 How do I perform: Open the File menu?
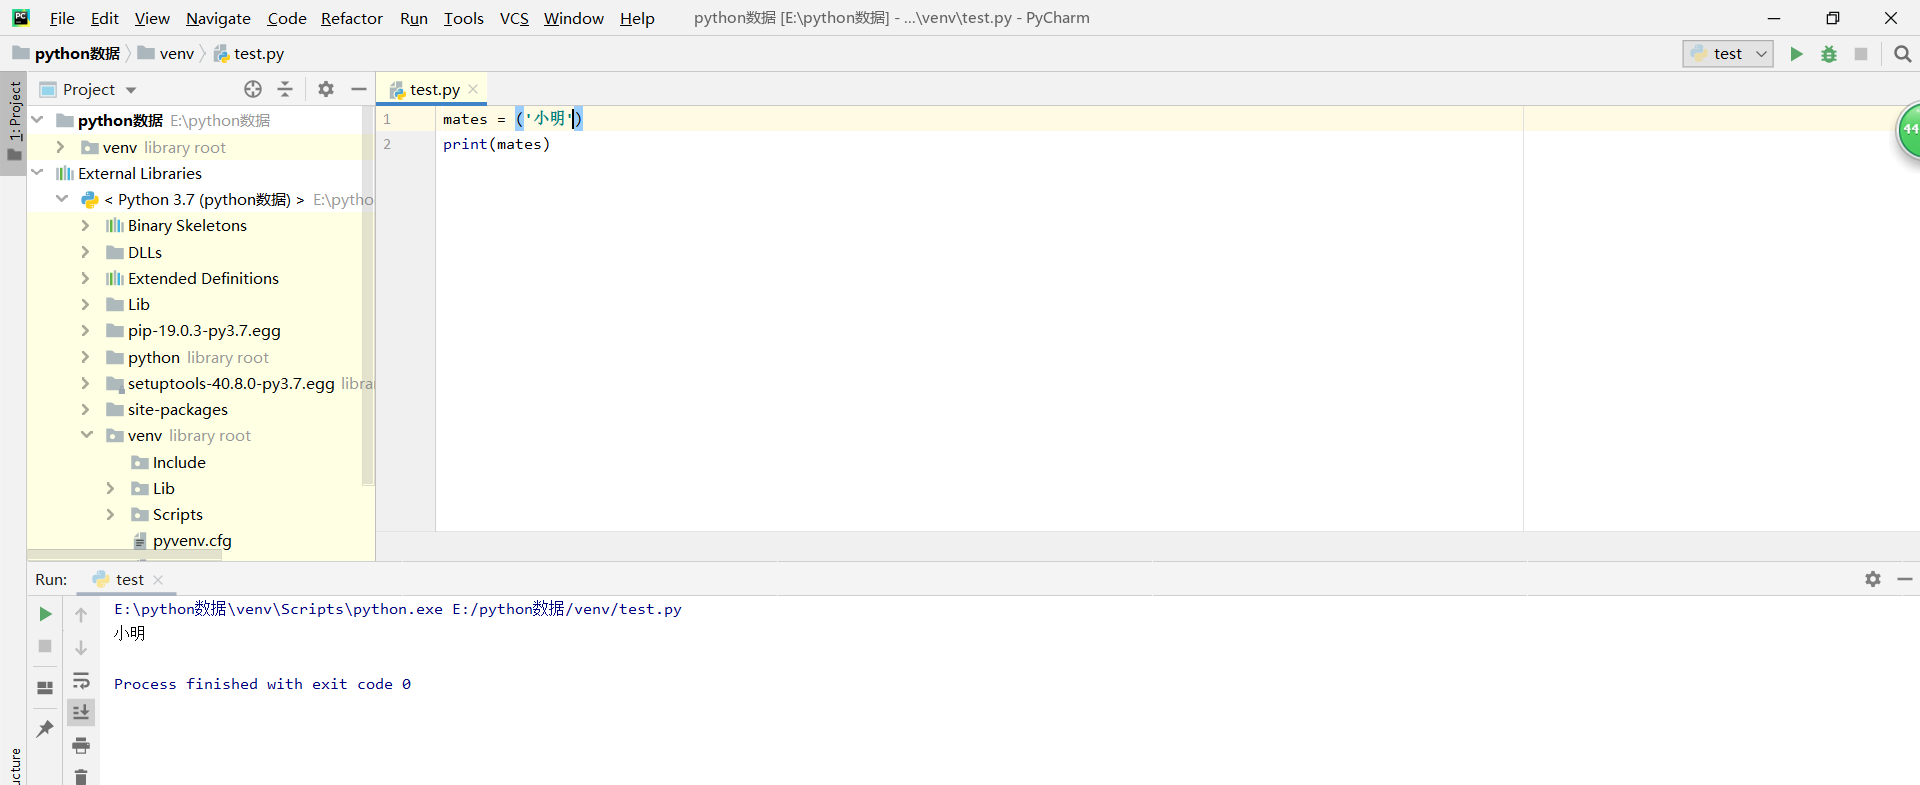62,18
